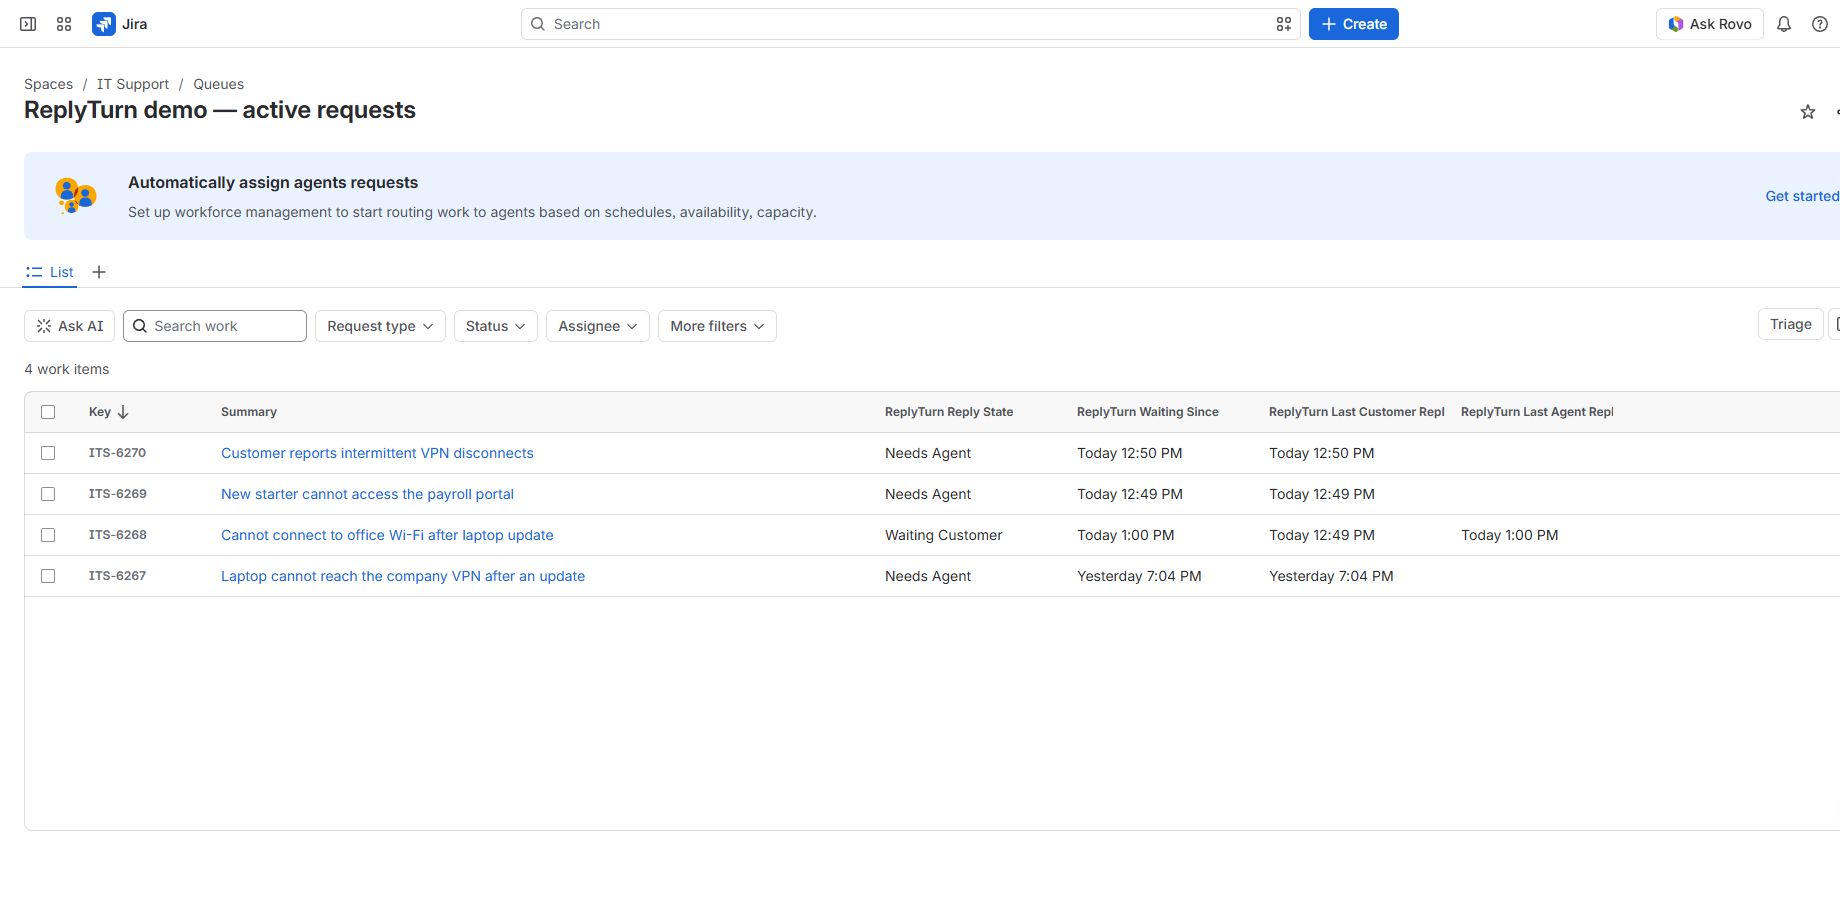
Task: Open advanced search icon in search bar
Action: pyautogui.click(x=1284, y=24)
